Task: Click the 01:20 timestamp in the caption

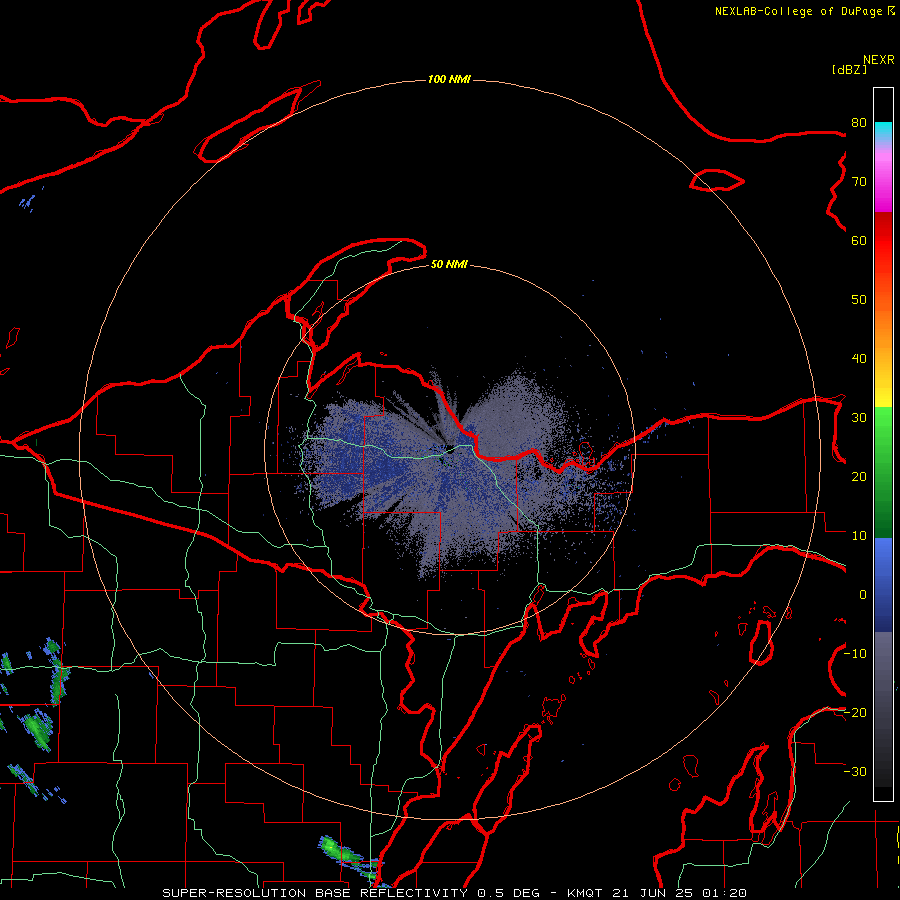Action: [x=724, y=893]
